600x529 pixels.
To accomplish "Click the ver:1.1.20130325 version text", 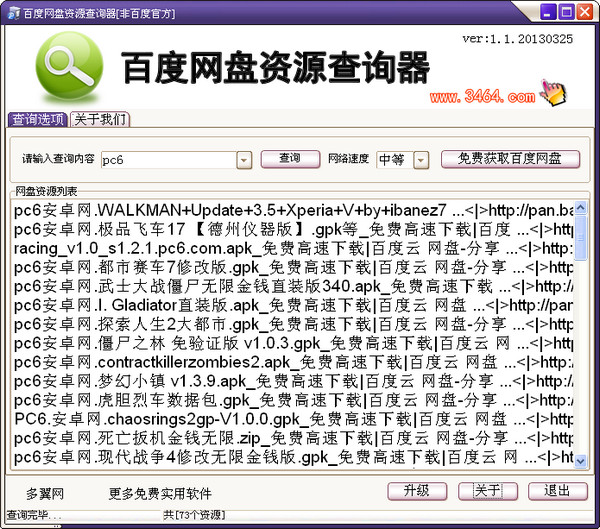I will pyautogui.click(x=517, y=39).
